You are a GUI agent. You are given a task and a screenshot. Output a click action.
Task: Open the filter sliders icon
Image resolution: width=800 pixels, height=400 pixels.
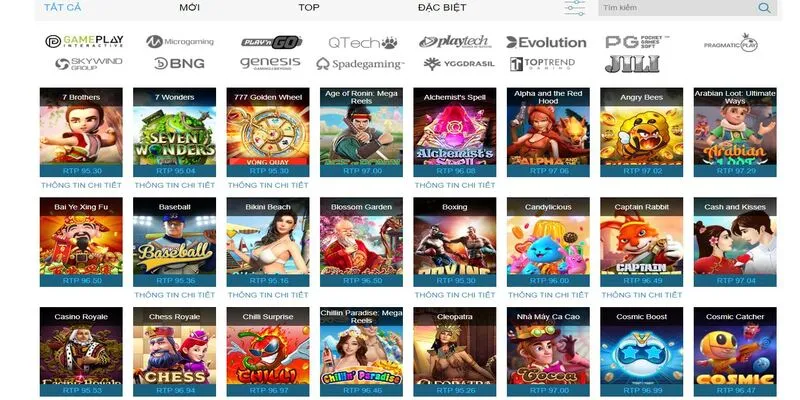point(575,8)
